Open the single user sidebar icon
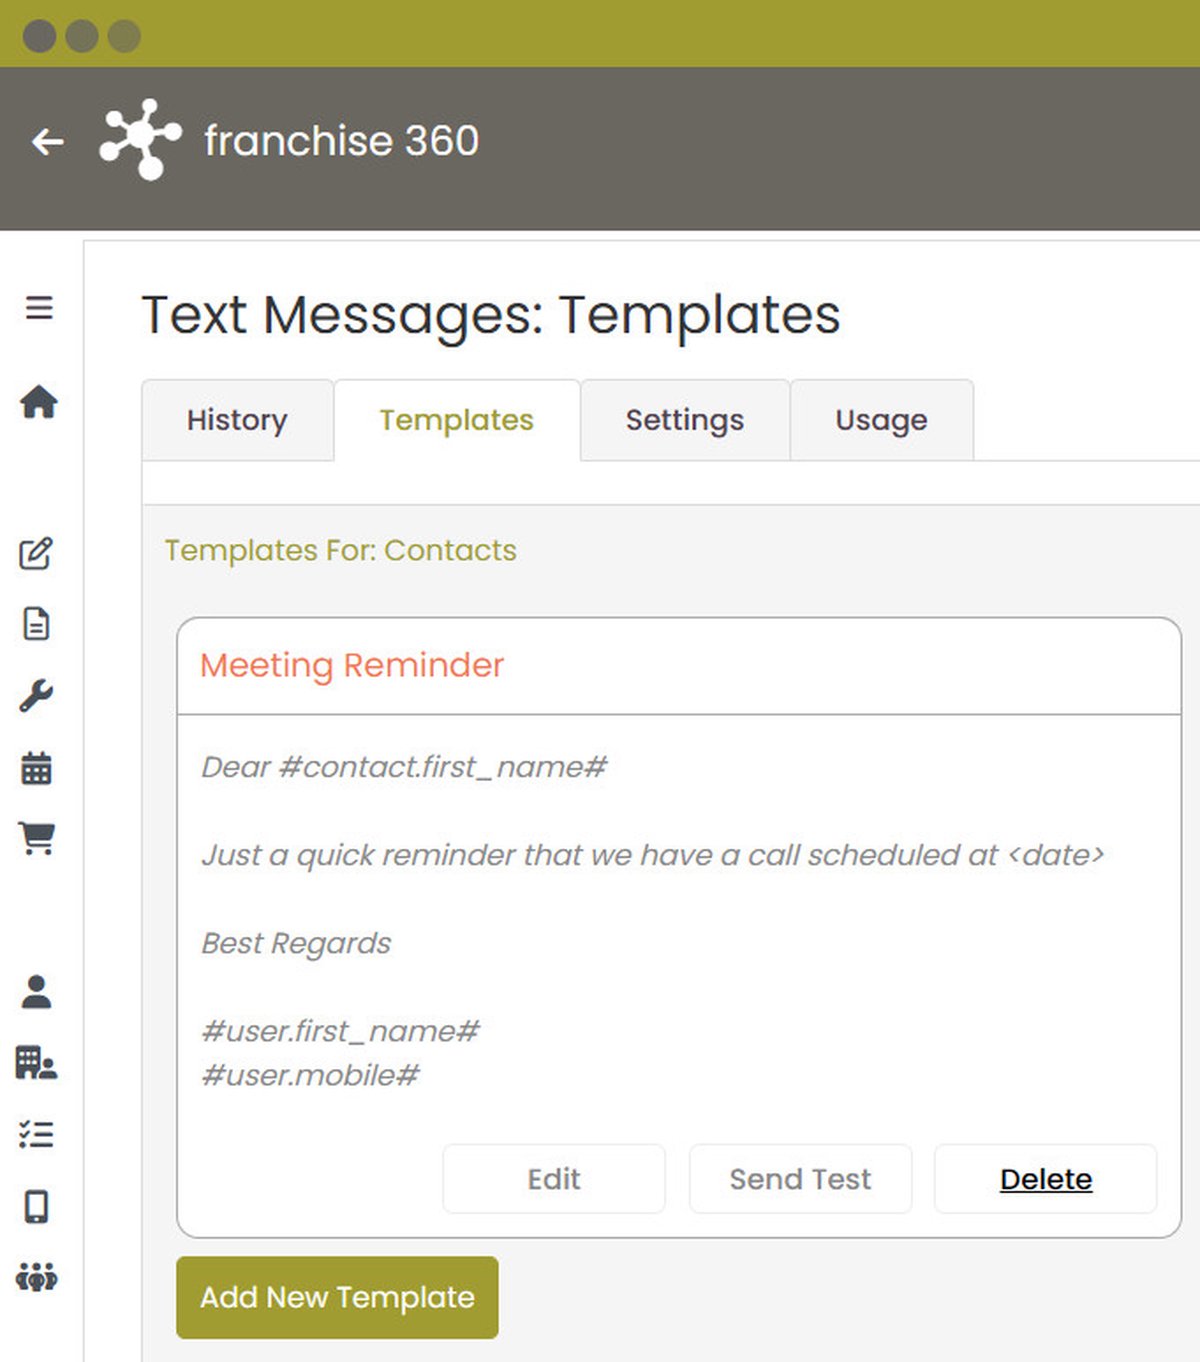The image size is (1200, 1362). click(x=36, y=991)
